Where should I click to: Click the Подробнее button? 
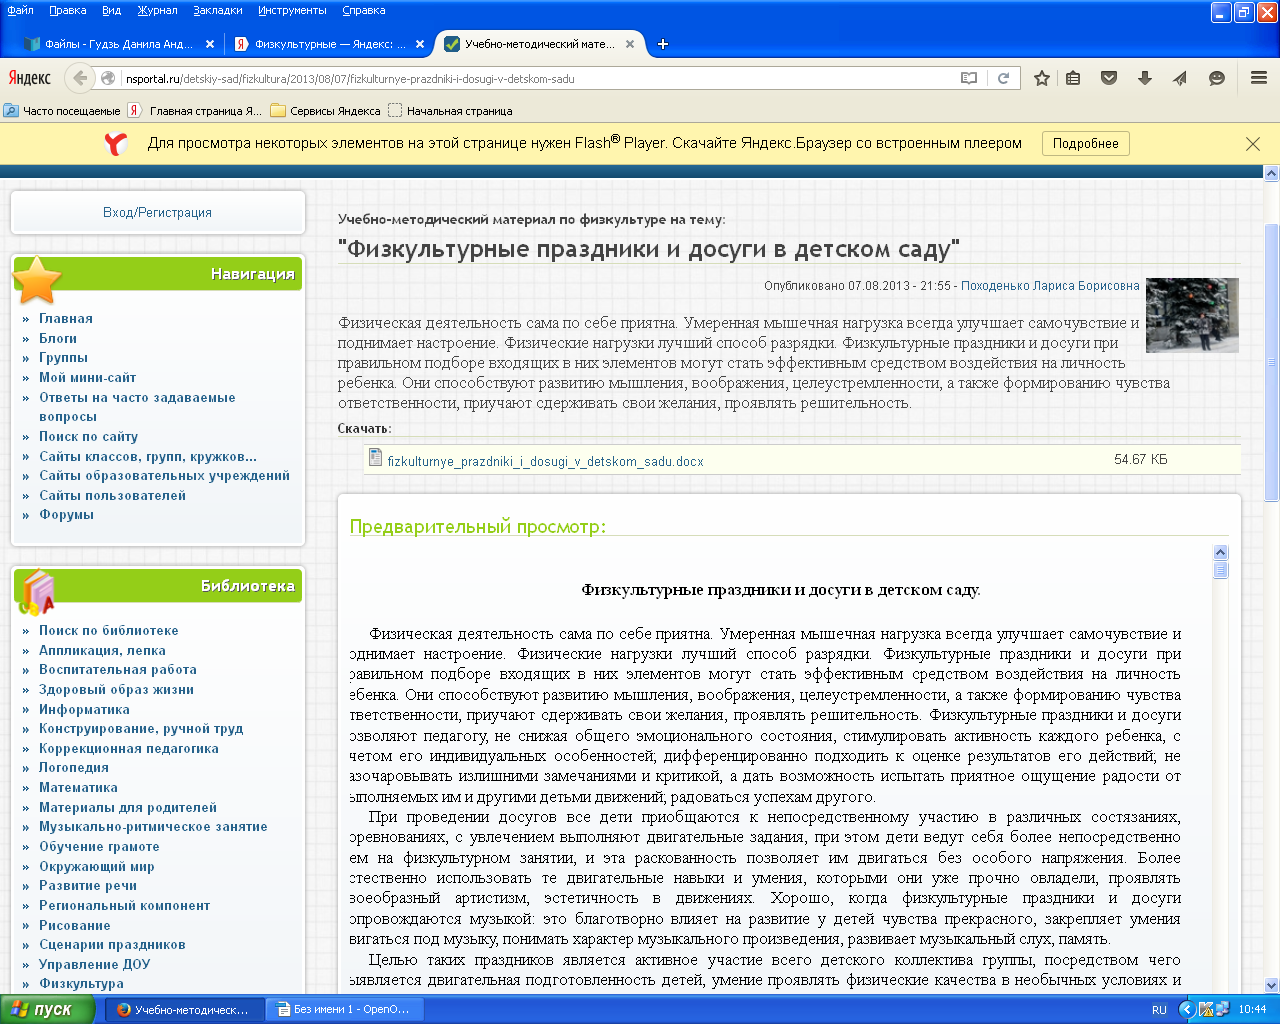click(x=1085, y=144)
